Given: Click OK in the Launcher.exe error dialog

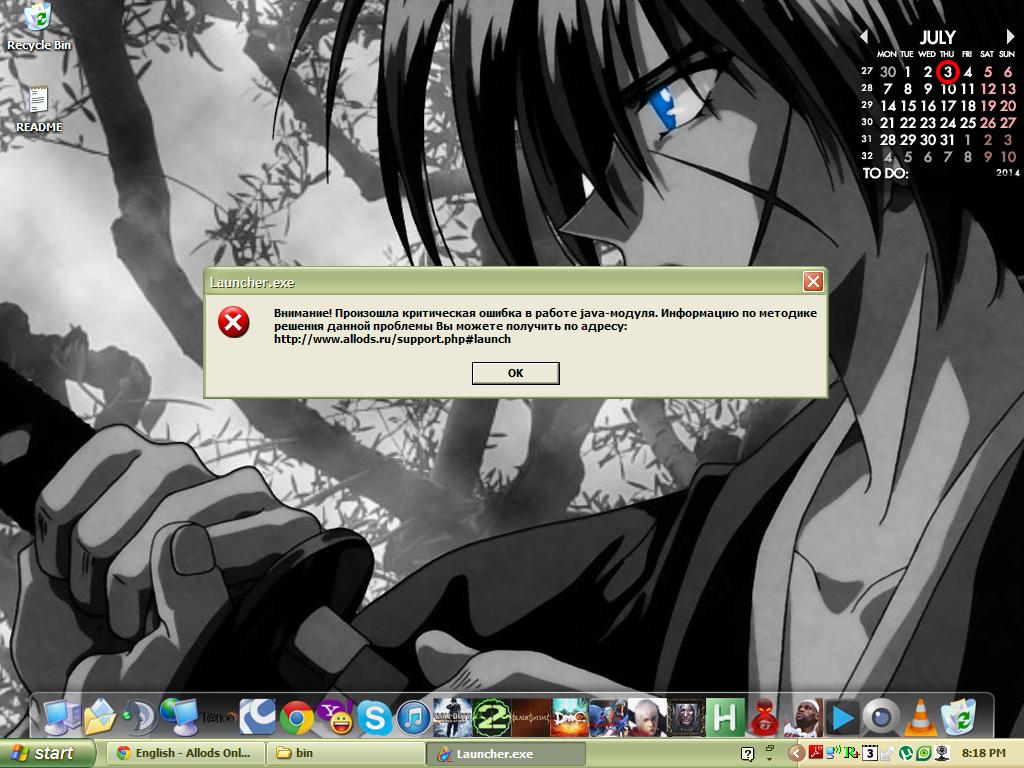Looking at the screenshot, I should point(515,373).
